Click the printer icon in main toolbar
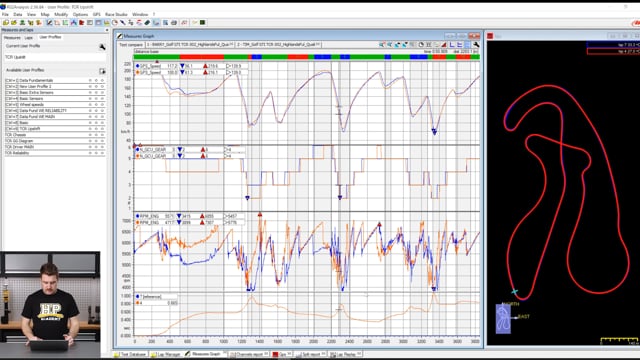The height and width of the screenshot is (360, 640). [173, 23]
